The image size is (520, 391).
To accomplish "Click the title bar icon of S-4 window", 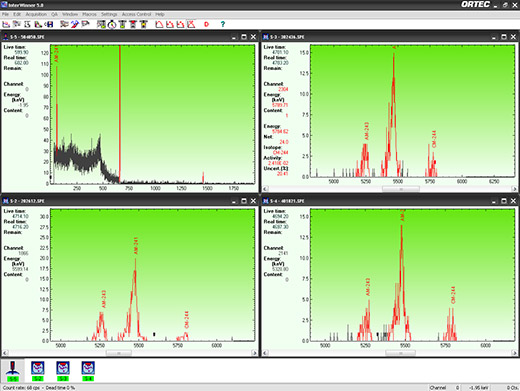I will pyautogui.click(x=266, y=201).
